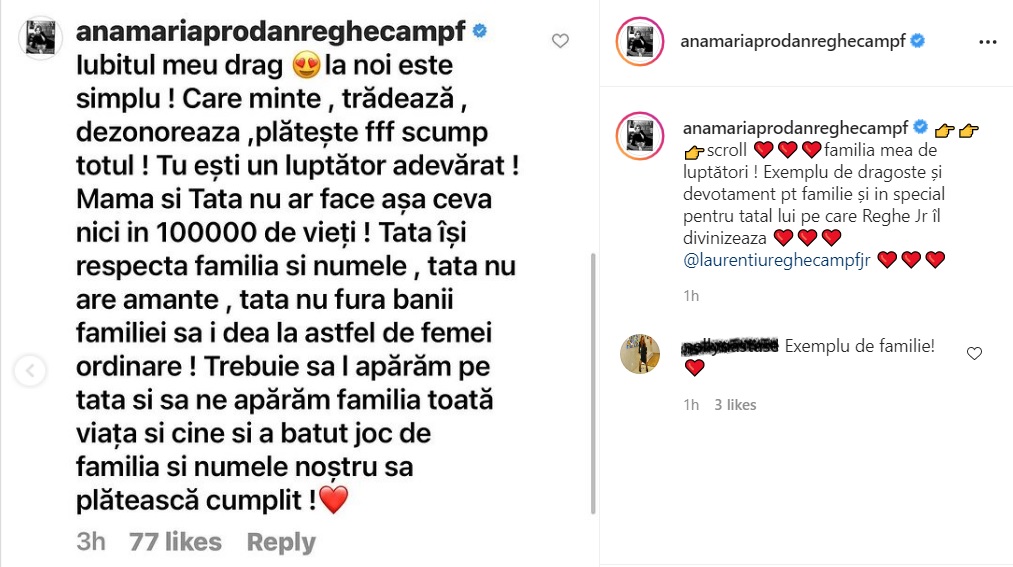Click the caption's 1h timestamp
Viewport: 1013px width, 567px height.
point(690,296)
